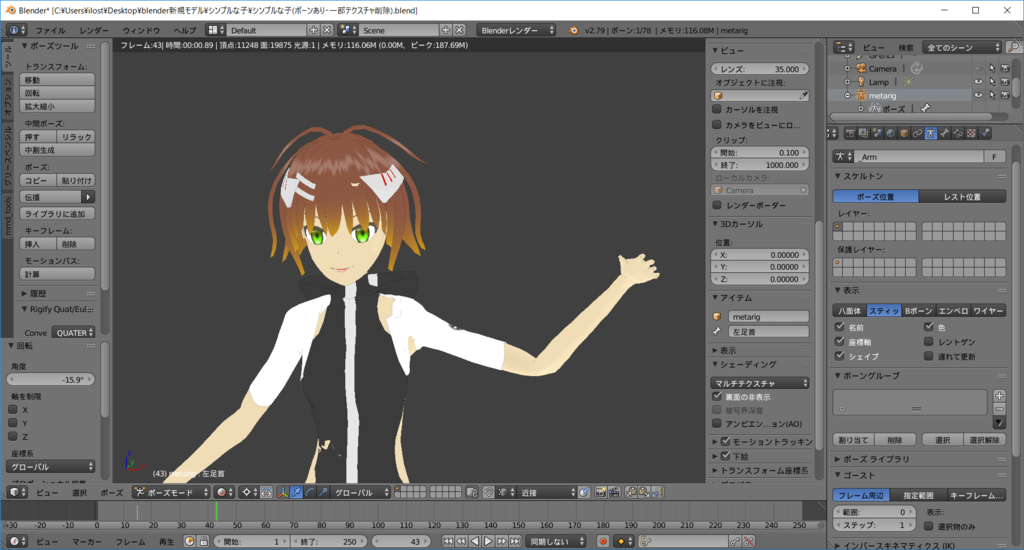Uncheck the 裏面の非表示 checkbox
This screenshot has width=1024, height=550.
[x=717, y=396]
